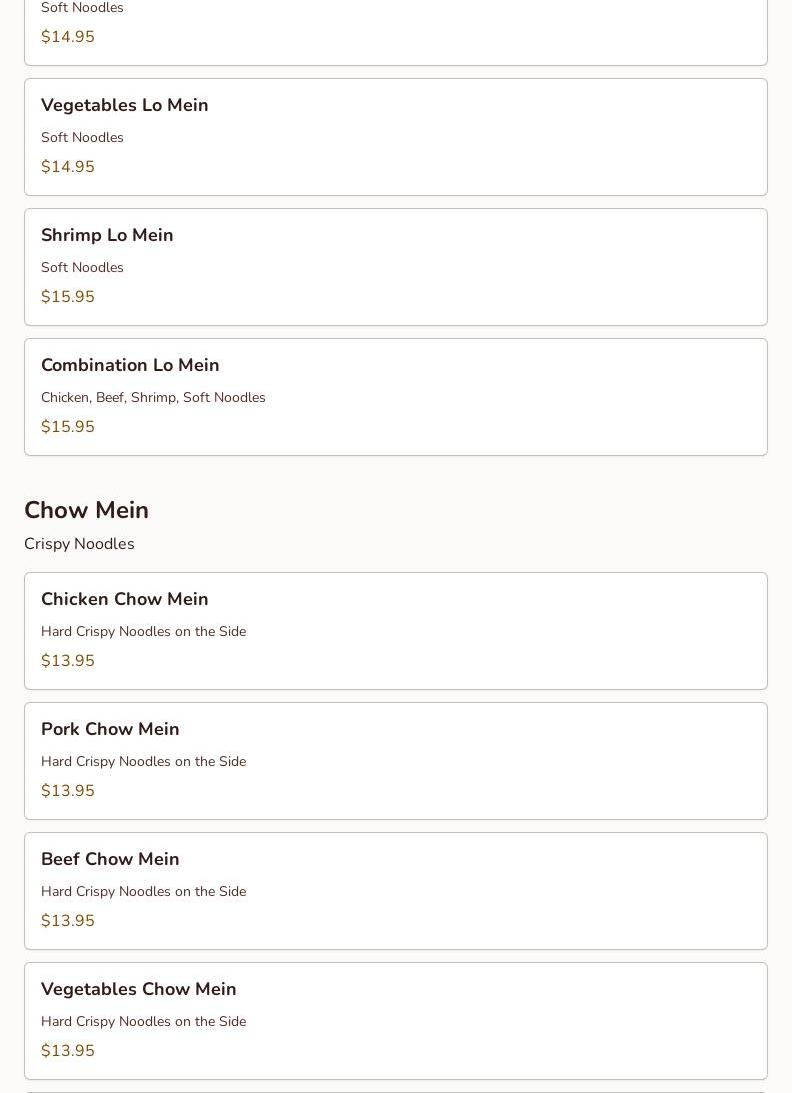Click the Chicken Chow Mein $13.95 price
The height and width of the screenshot is (1093, 792).
pos(68,661)
